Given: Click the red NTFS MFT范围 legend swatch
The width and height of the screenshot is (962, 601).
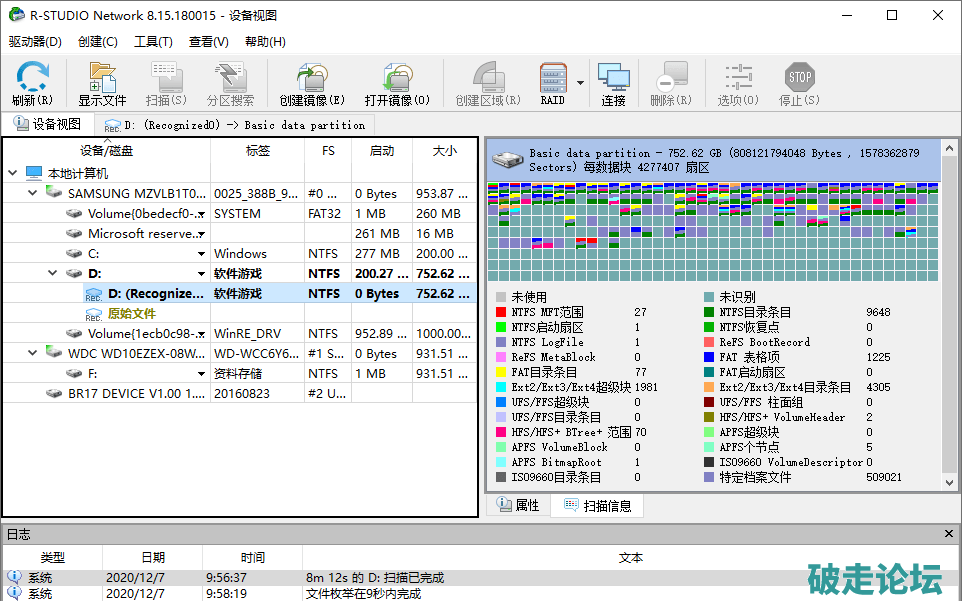Looking at the screenshot, I should tap(501, 312).
